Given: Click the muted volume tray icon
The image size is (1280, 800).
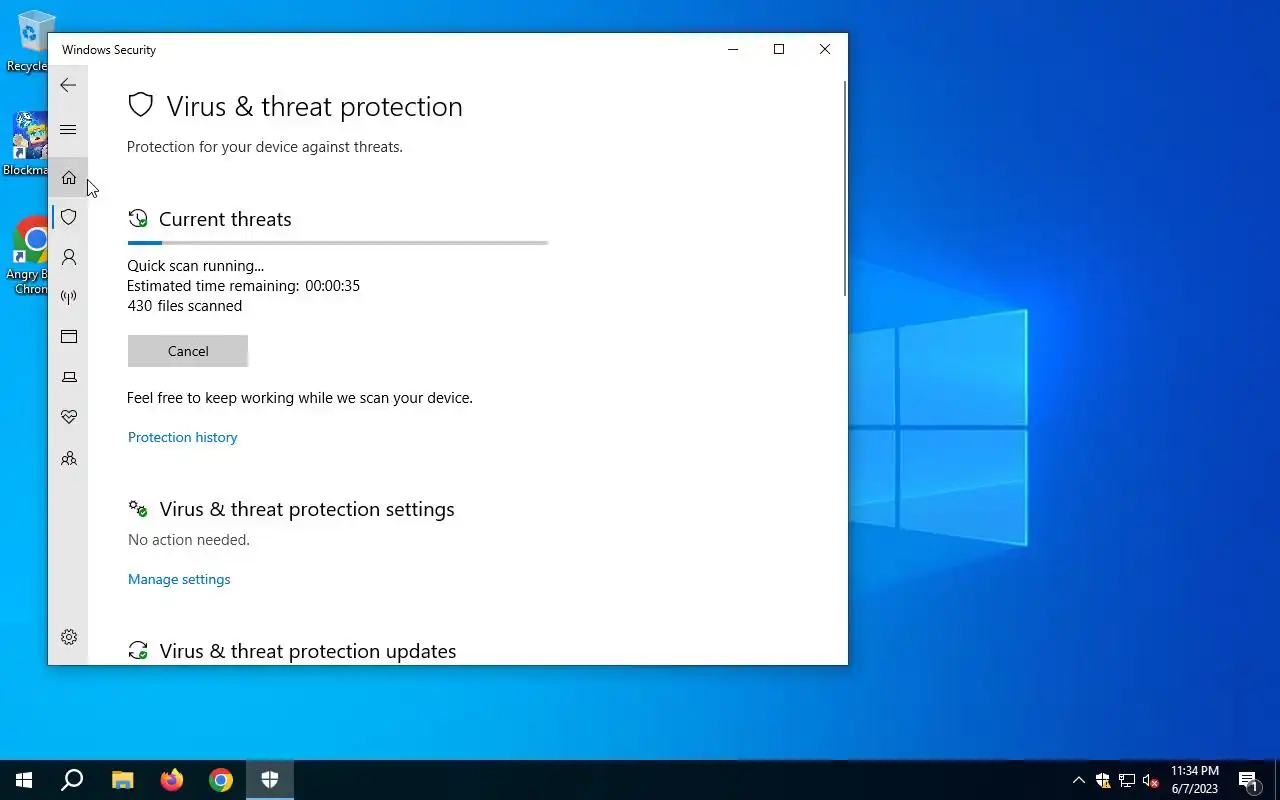Looking at the screenshot, I should (1151, 780).
